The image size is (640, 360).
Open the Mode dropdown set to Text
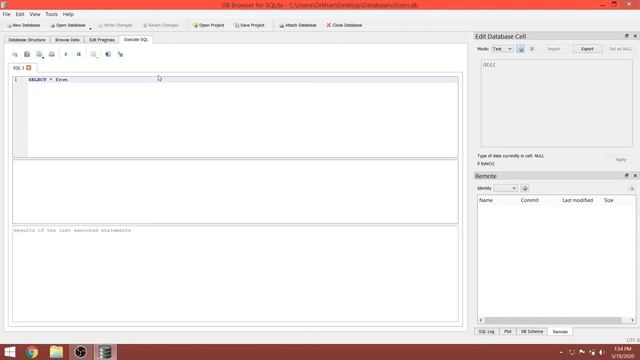click(502, 49)
